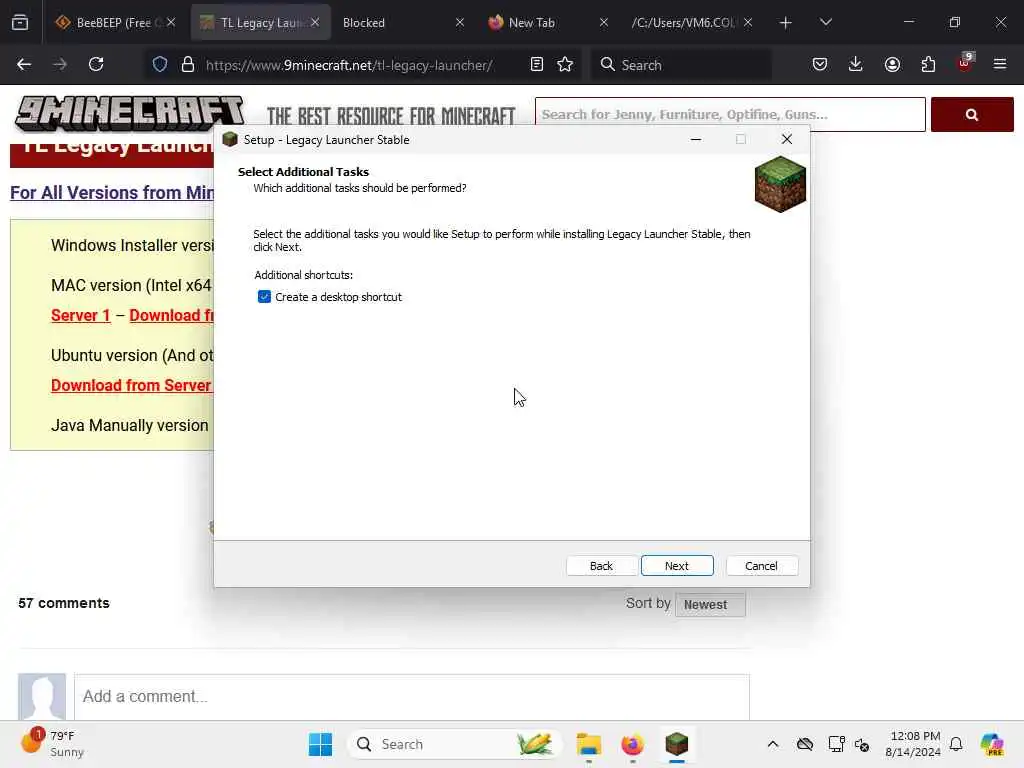The height and width of the screenshot is (768, 1024).
Task: Open Firefox from taskbar
Action: (632, 744)
